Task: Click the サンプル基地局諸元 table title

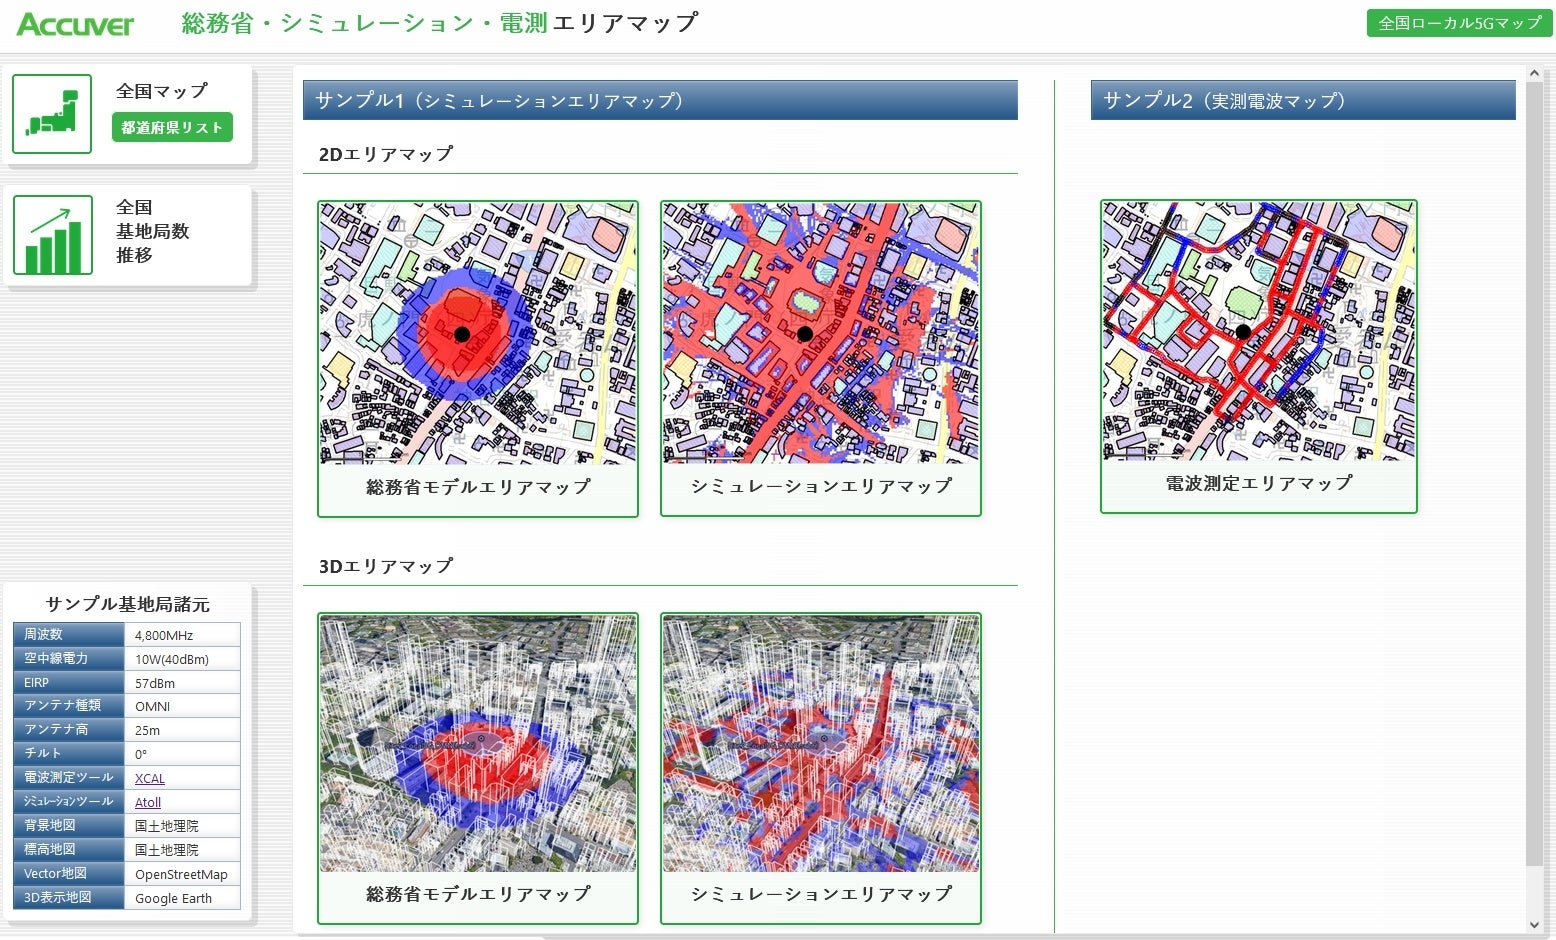Action: [128, 604]
